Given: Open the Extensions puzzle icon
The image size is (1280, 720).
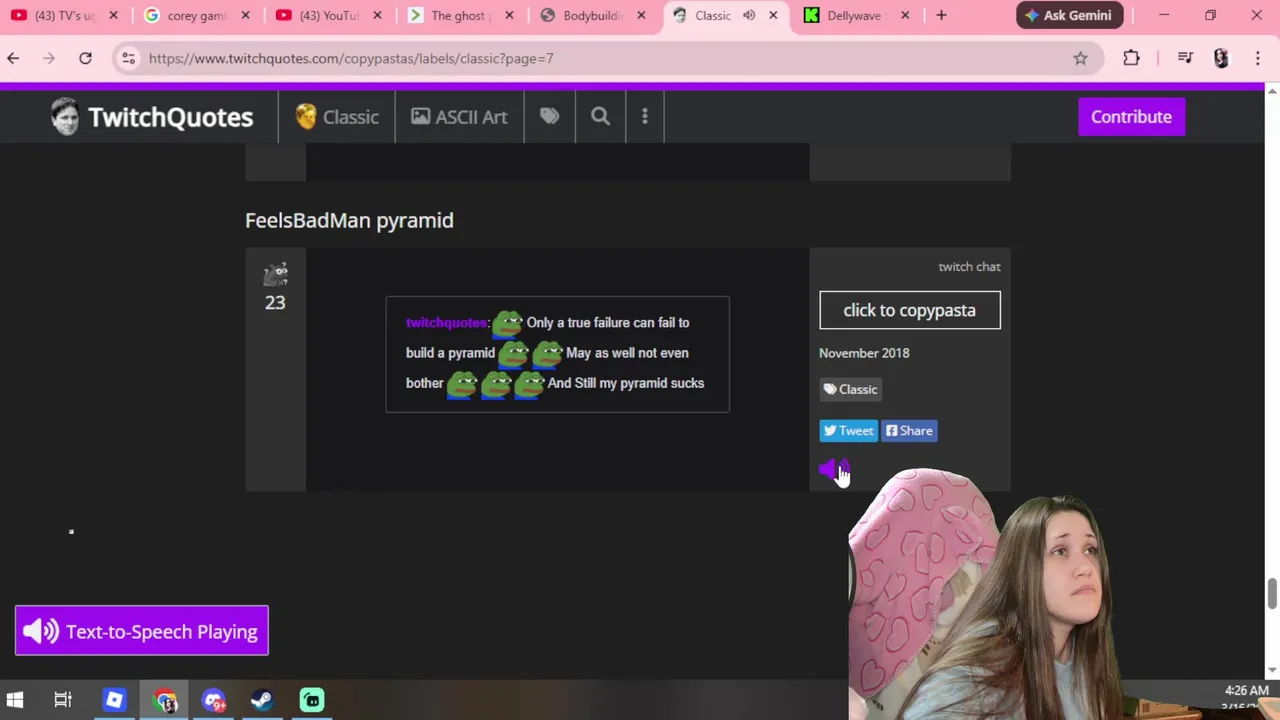Looking at the screenshot, I should pyautogui.click(x=1131, y=58).
